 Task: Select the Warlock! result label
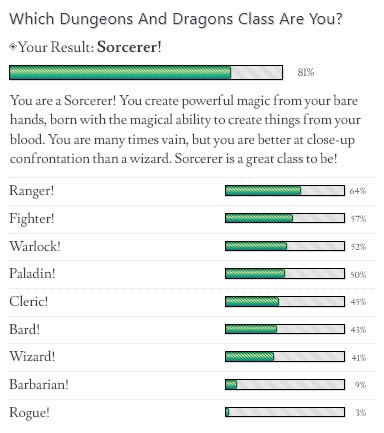pyautogui.click(x=35, y=246)
